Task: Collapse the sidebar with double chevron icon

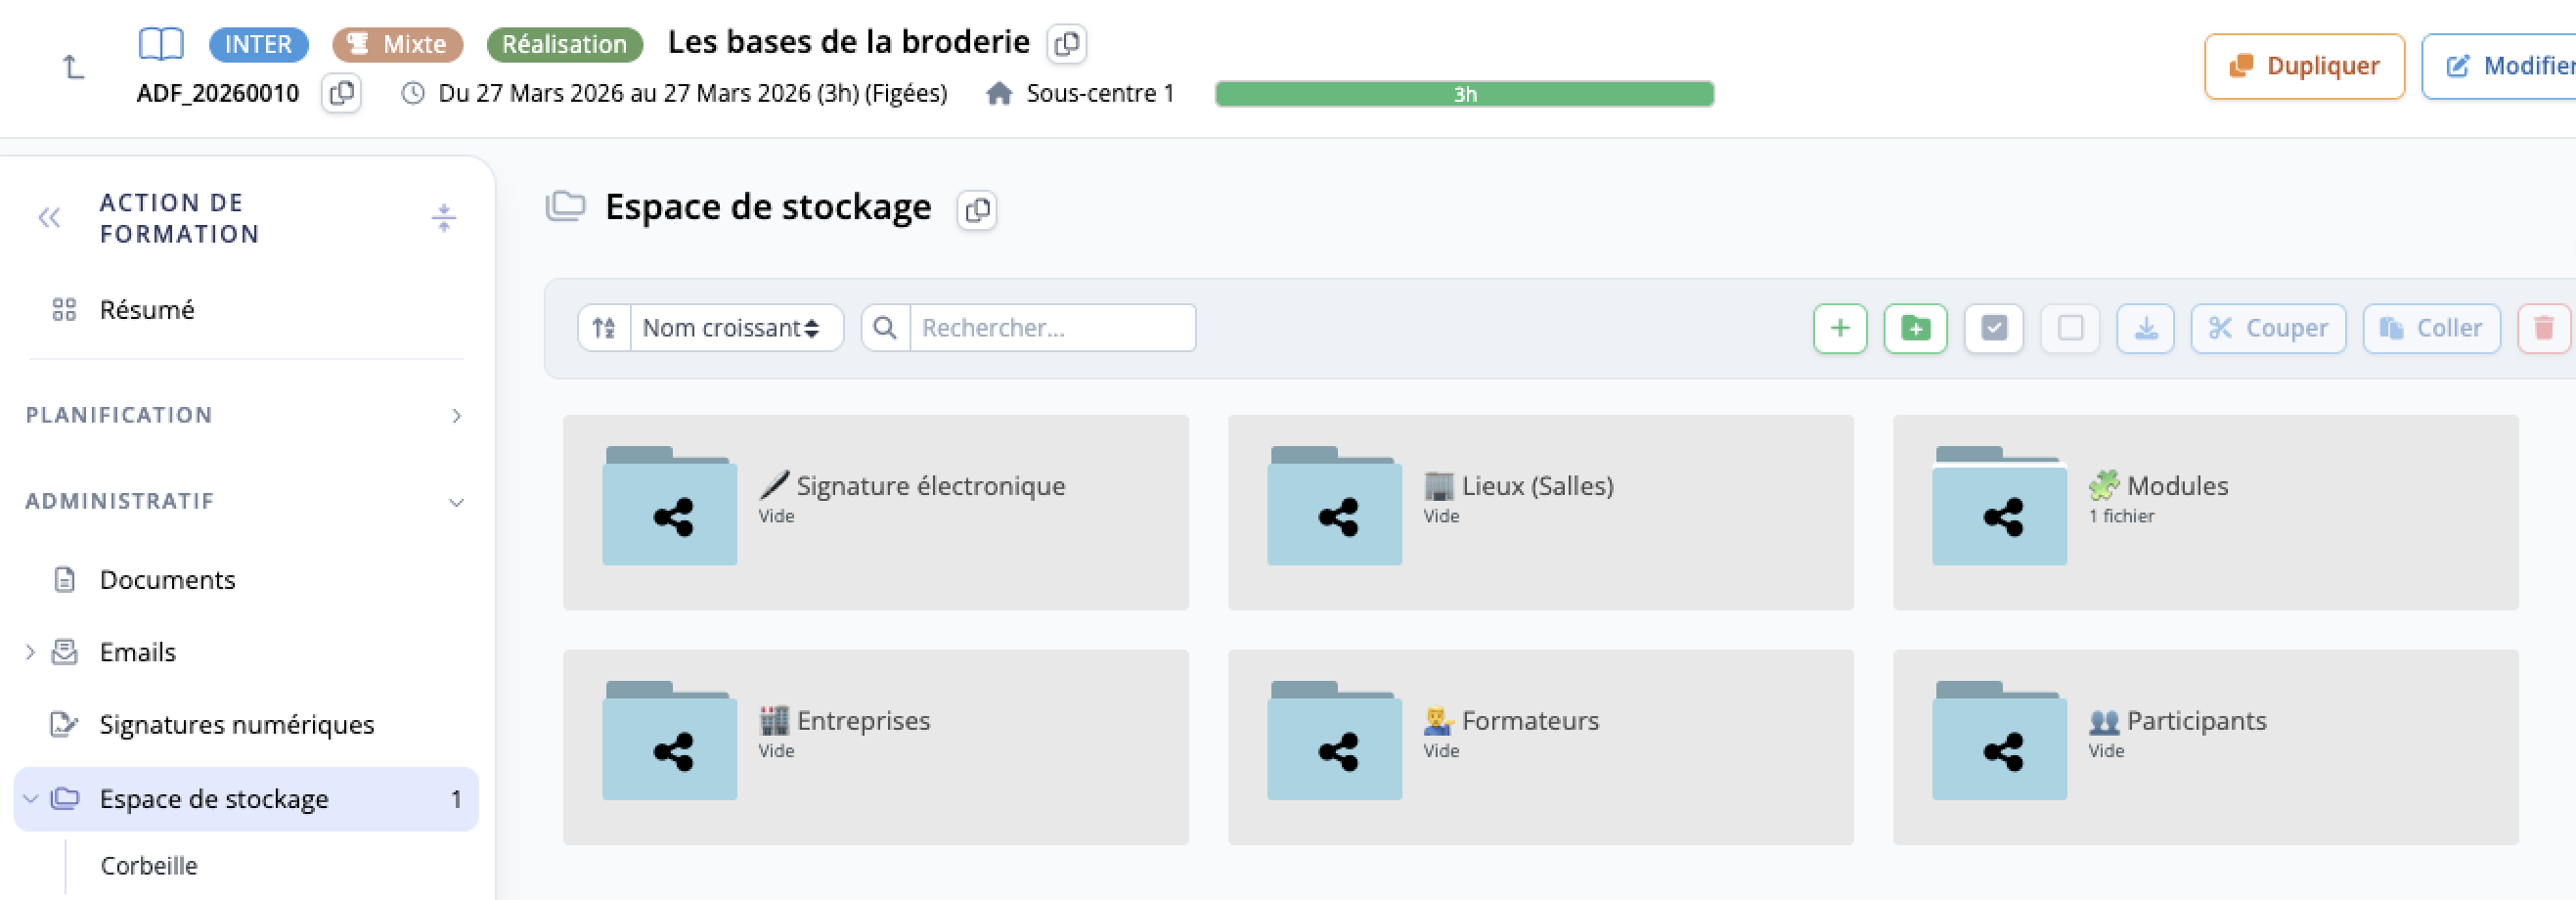Action: click(x=49, y=218)
